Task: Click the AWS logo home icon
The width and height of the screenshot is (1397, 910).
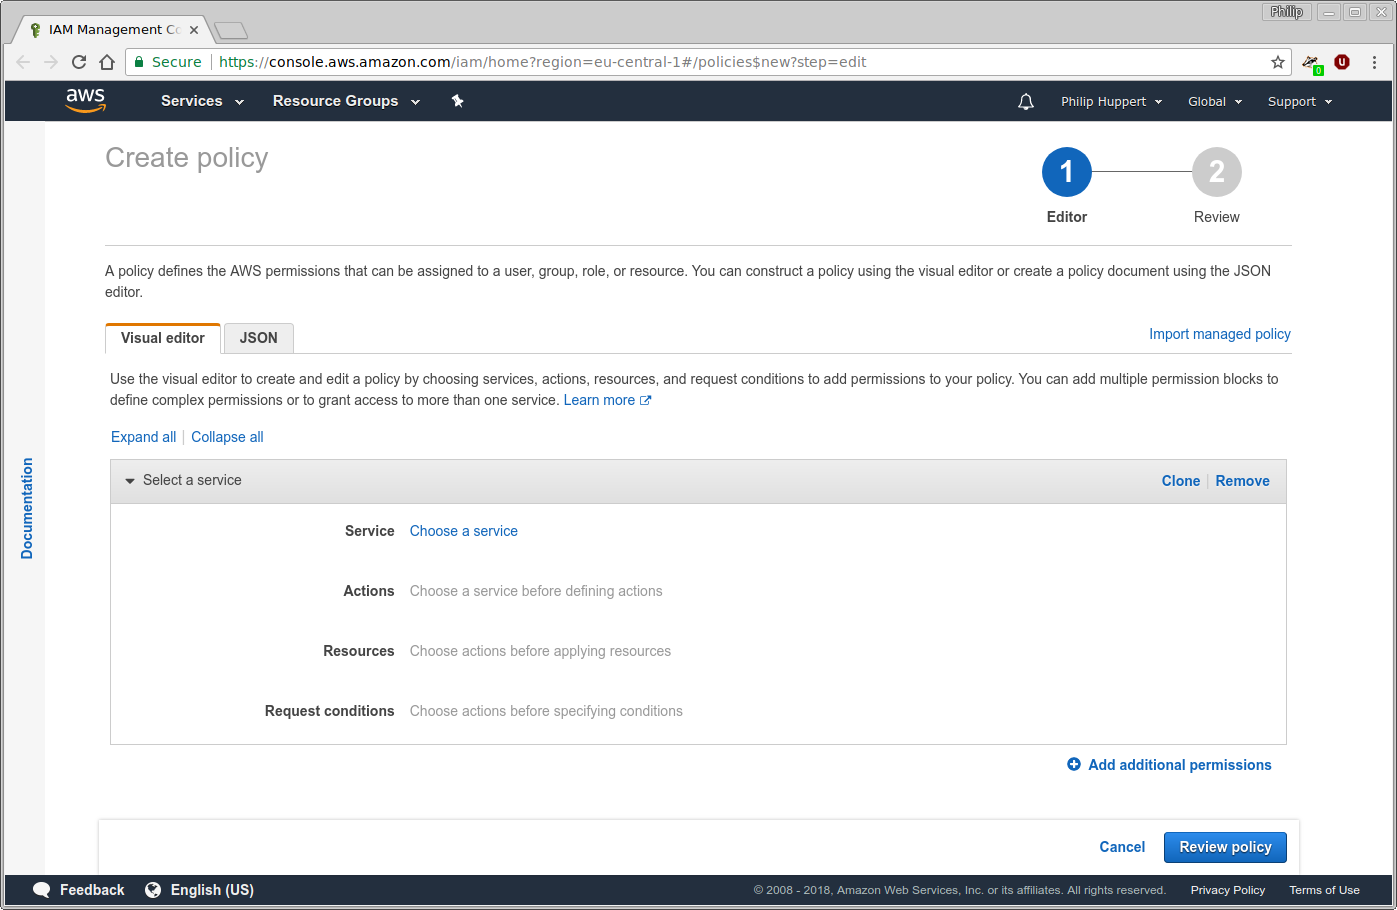Action: (85, 100)
